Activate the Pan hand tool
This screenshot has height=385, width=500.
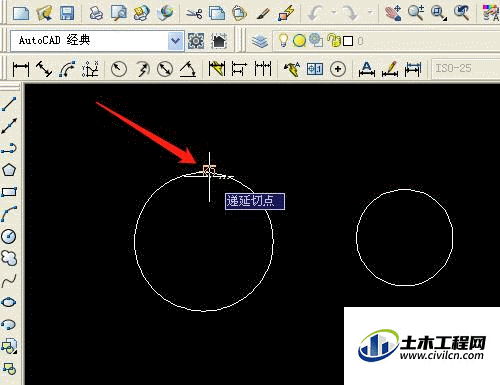coord(393,13)
